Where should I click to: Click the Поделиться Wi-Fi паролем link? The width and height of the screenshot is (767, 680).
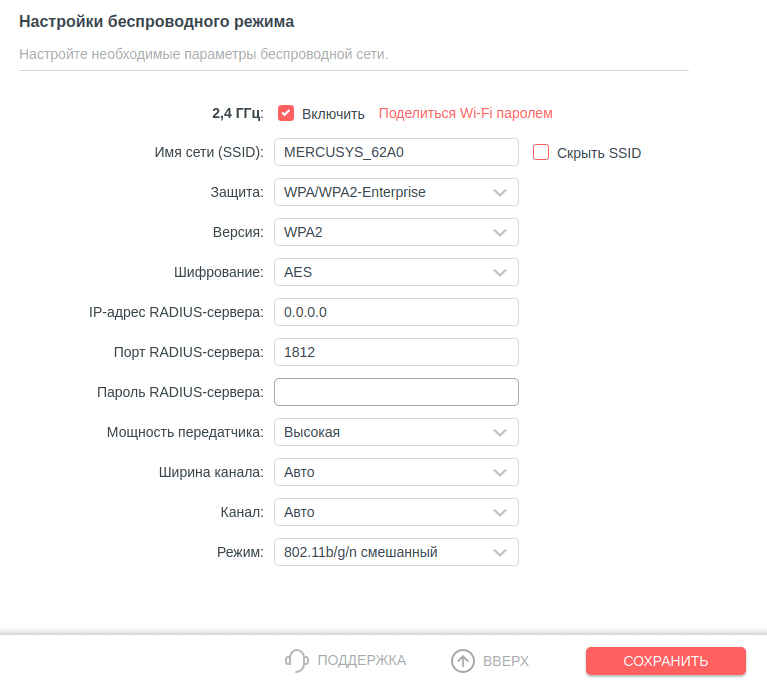pos(465,113)
